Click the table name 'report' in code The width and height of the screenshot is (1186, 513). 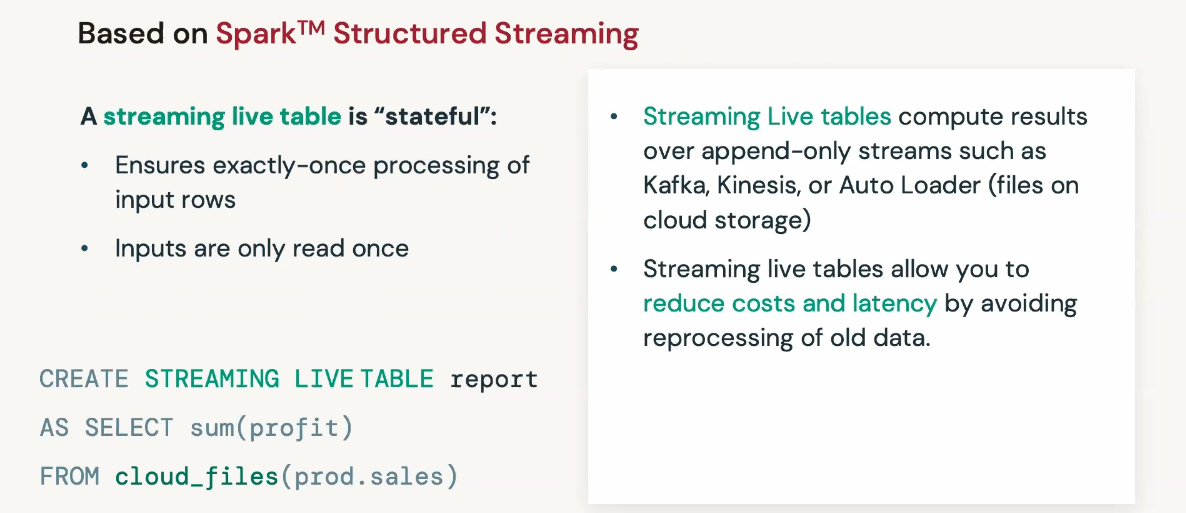tap(494, 379)
